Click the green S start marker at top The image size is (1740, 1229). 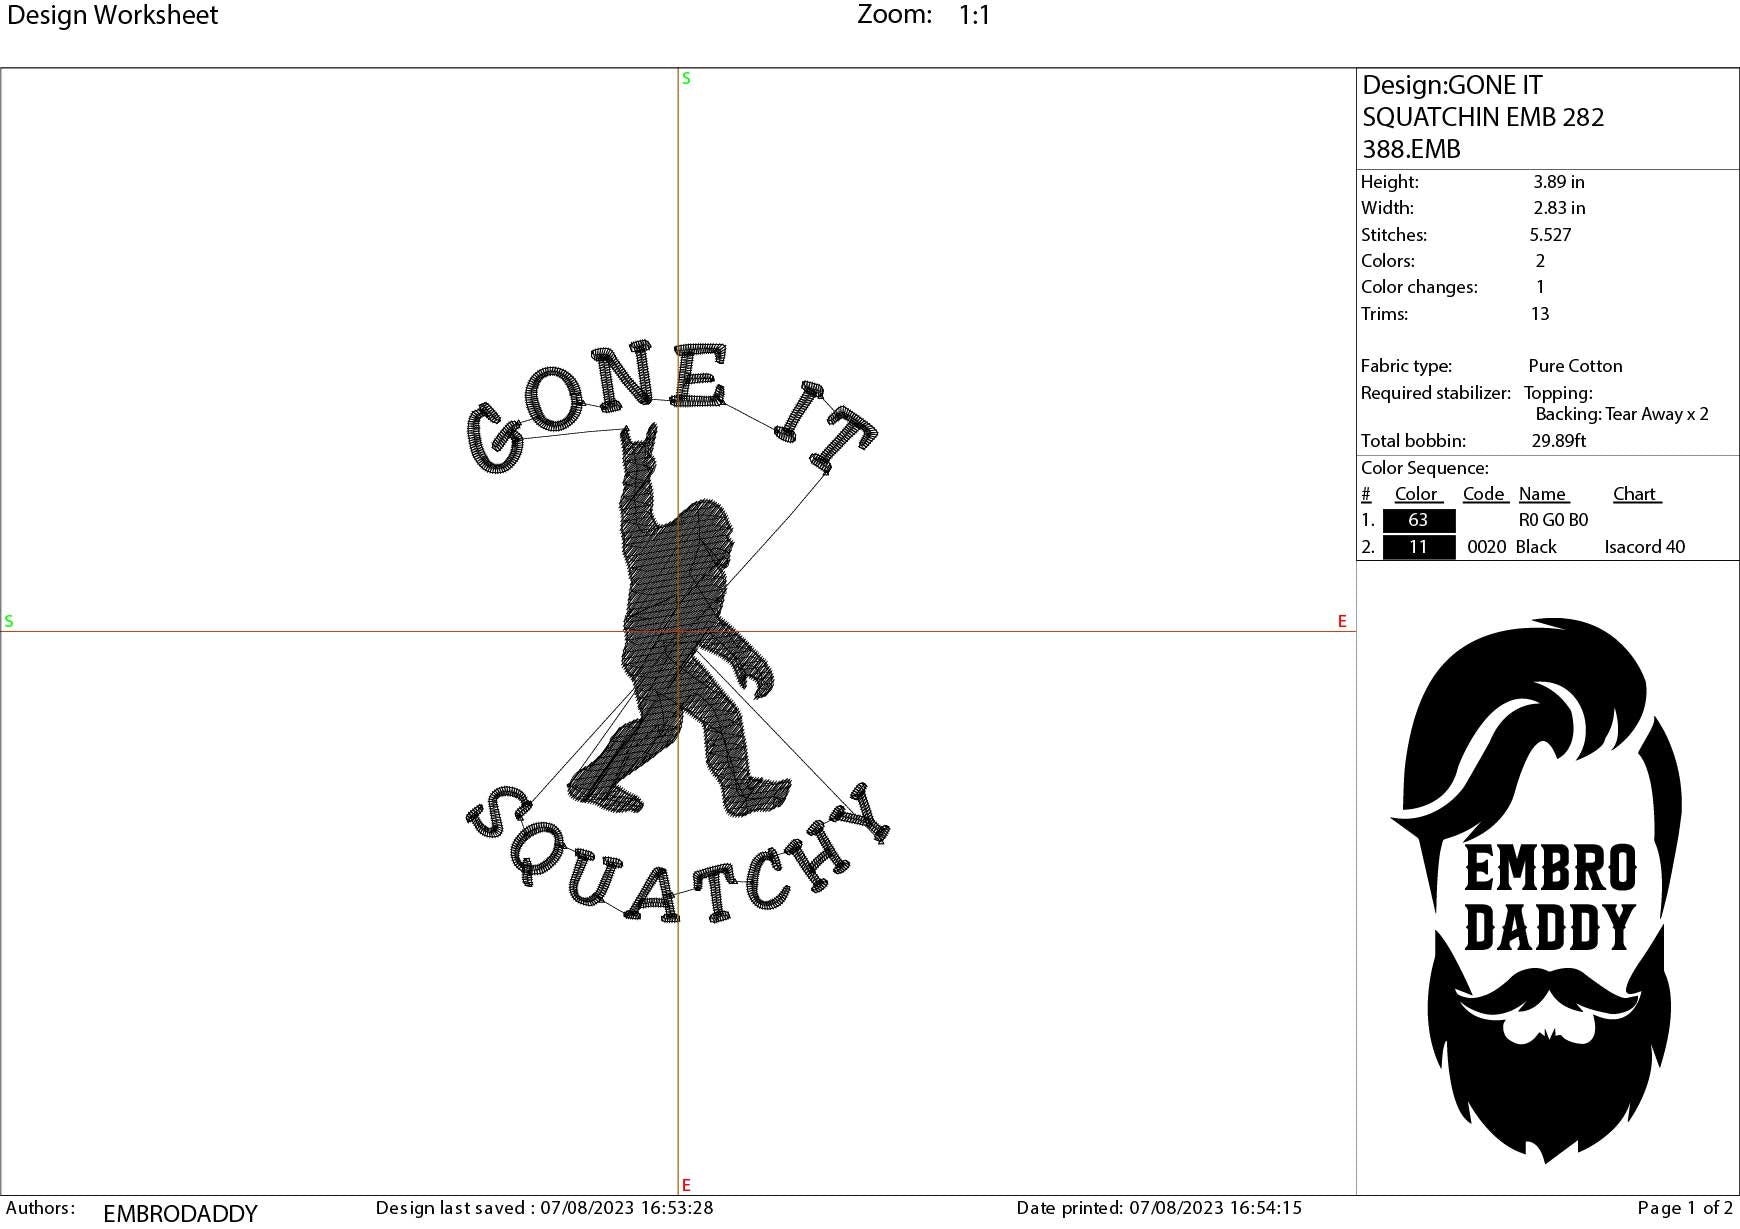685,77
